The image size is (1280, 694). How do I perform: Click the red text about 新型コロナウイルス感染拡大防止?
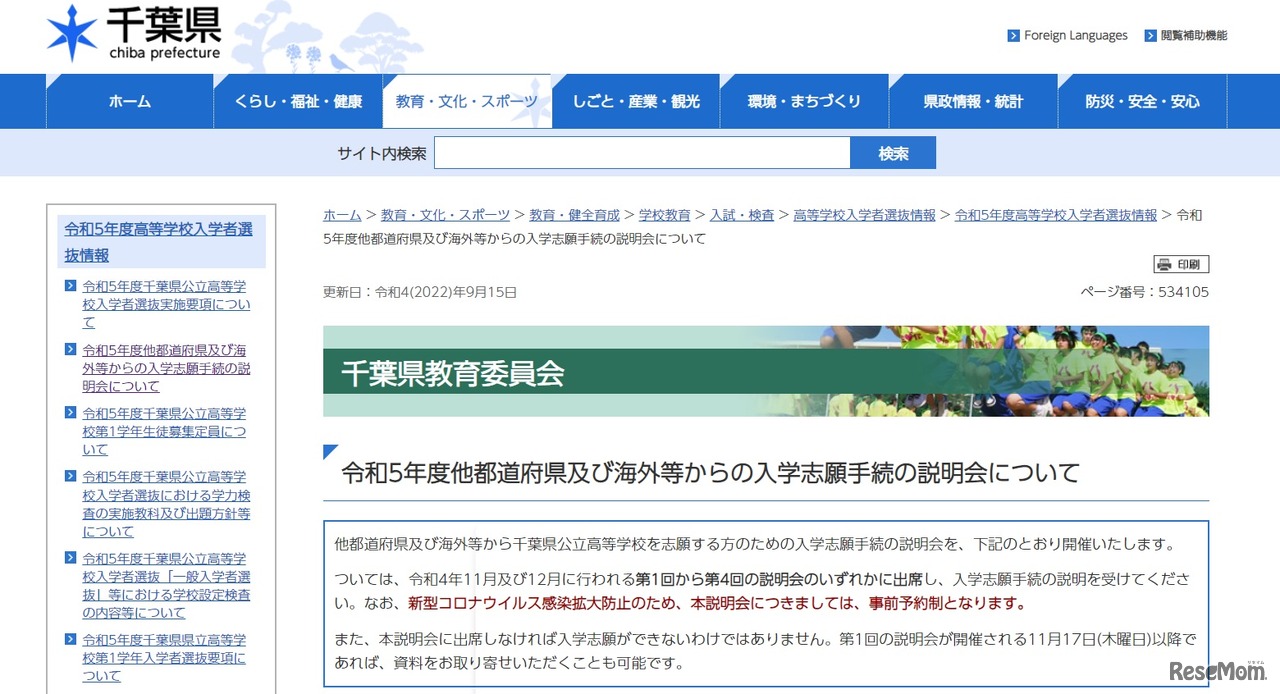[x=717, y=603]
